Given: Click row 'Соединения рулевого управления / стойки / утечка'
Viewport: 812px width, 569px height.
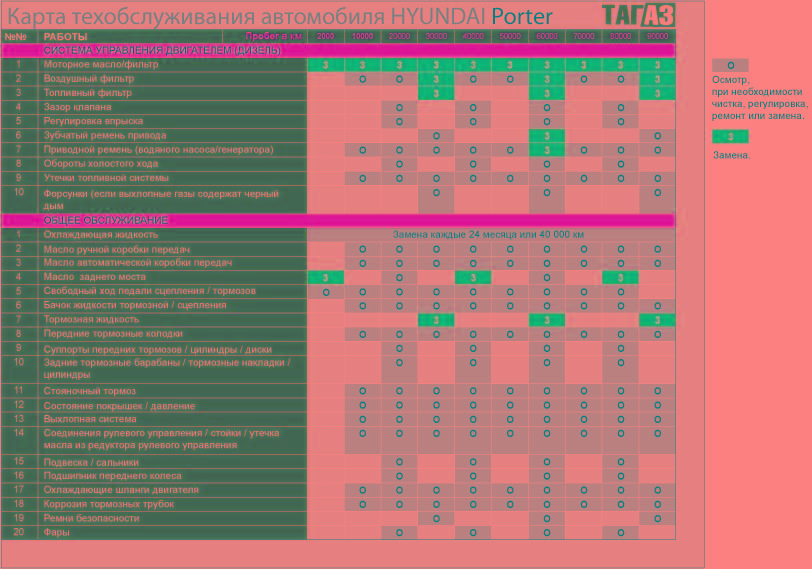Looking at the screenshot, I should click(339, 440).
